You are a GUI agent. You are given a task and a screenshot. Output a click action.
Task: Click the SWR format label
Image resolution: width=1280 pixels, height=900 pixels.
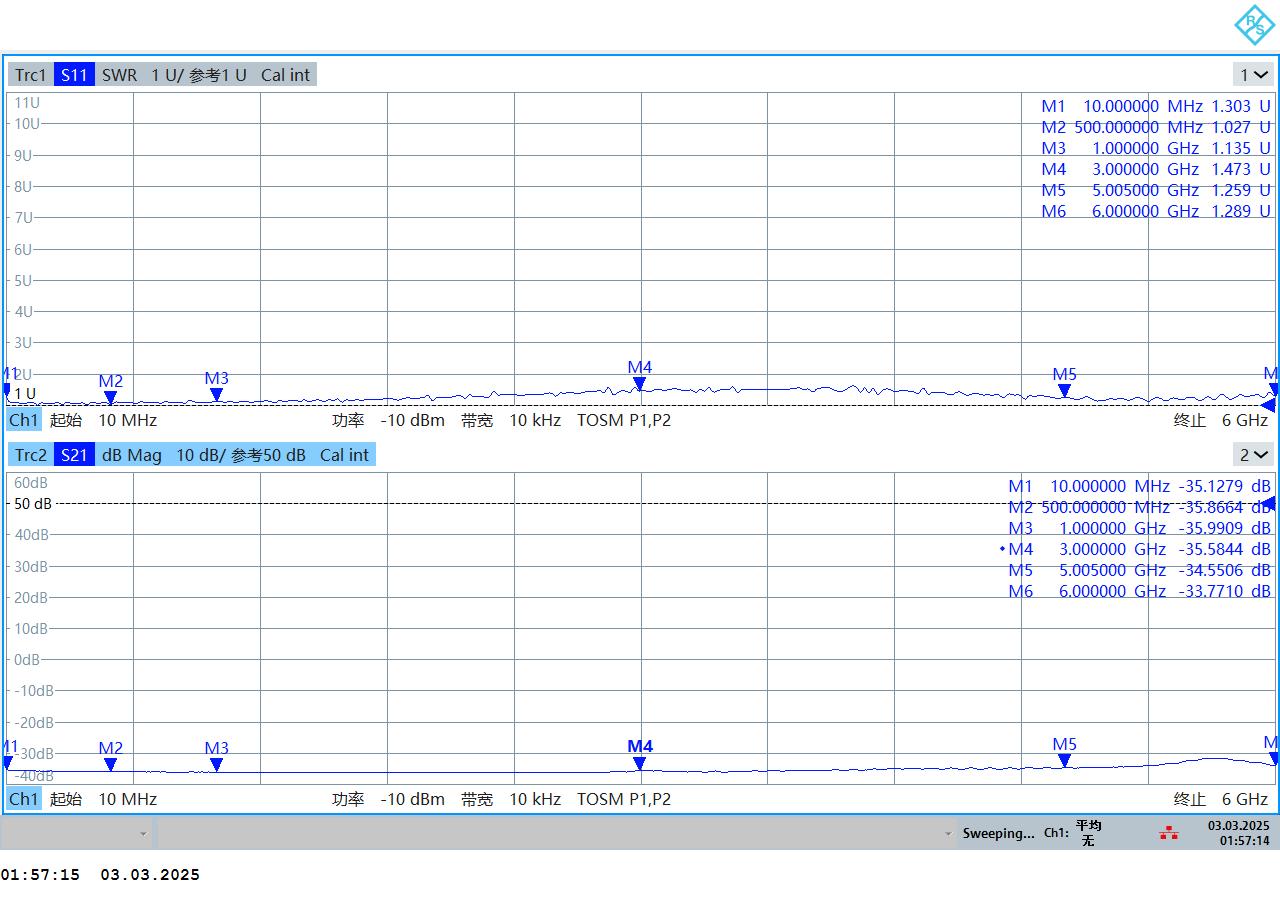click(119, 75)
